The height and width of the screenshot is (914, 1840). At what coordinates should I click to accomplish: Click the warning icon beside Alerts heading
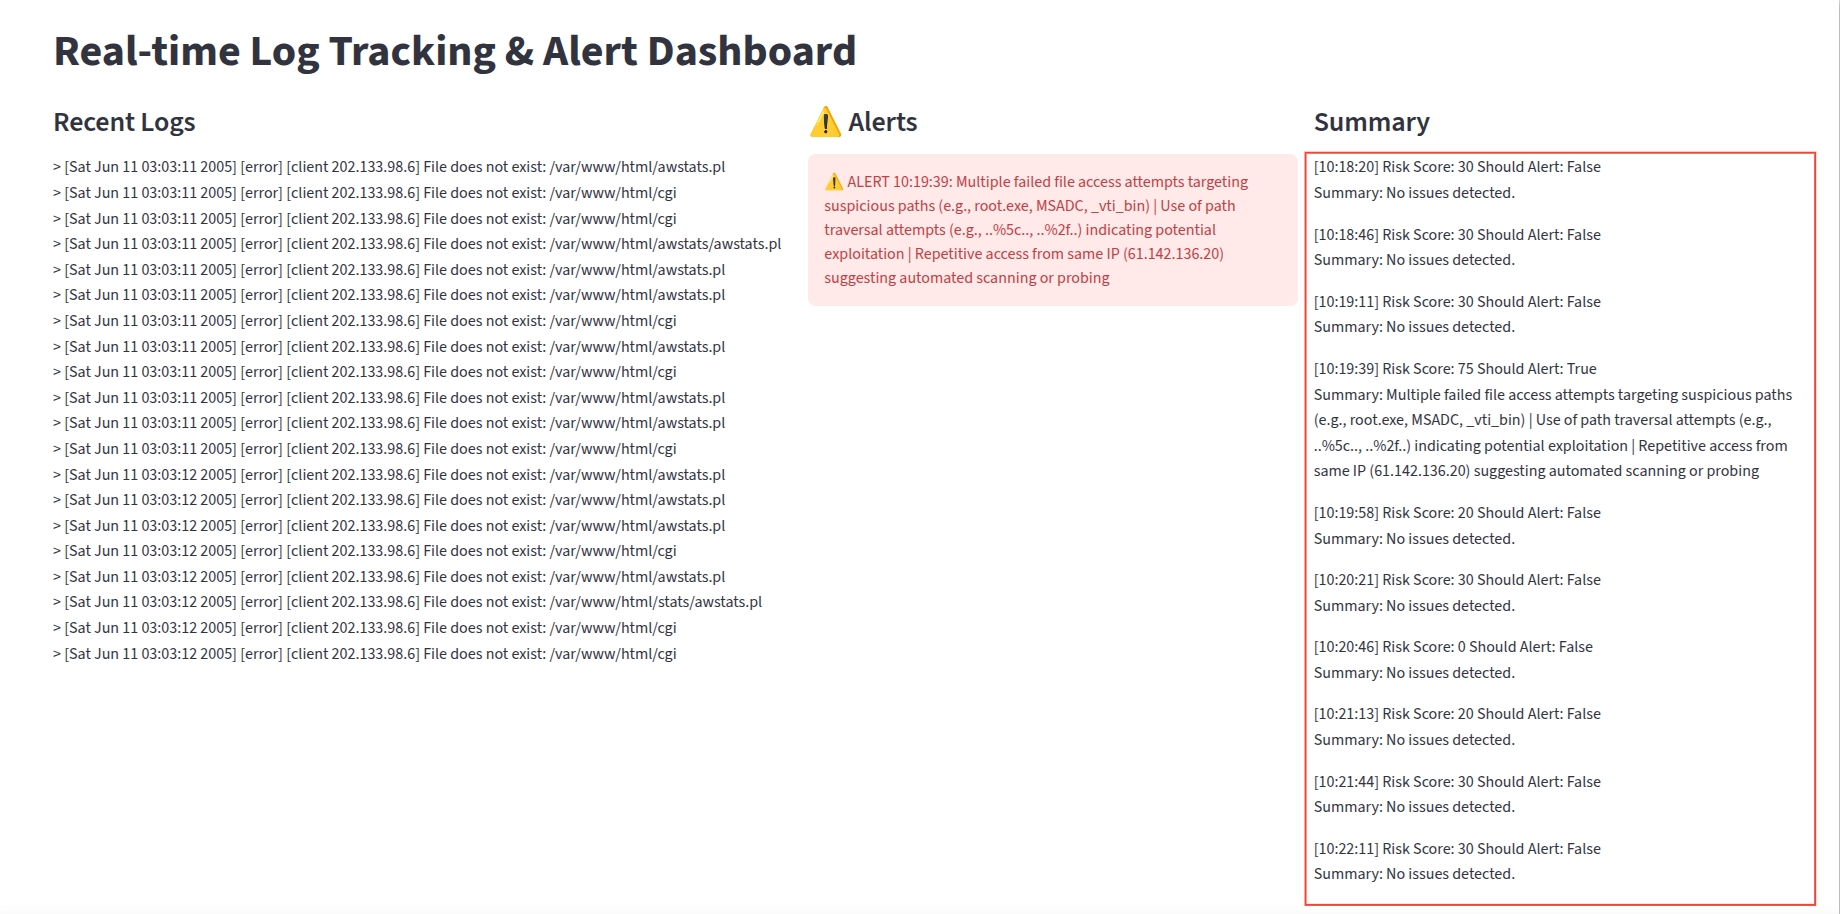[x=825, y=122]
